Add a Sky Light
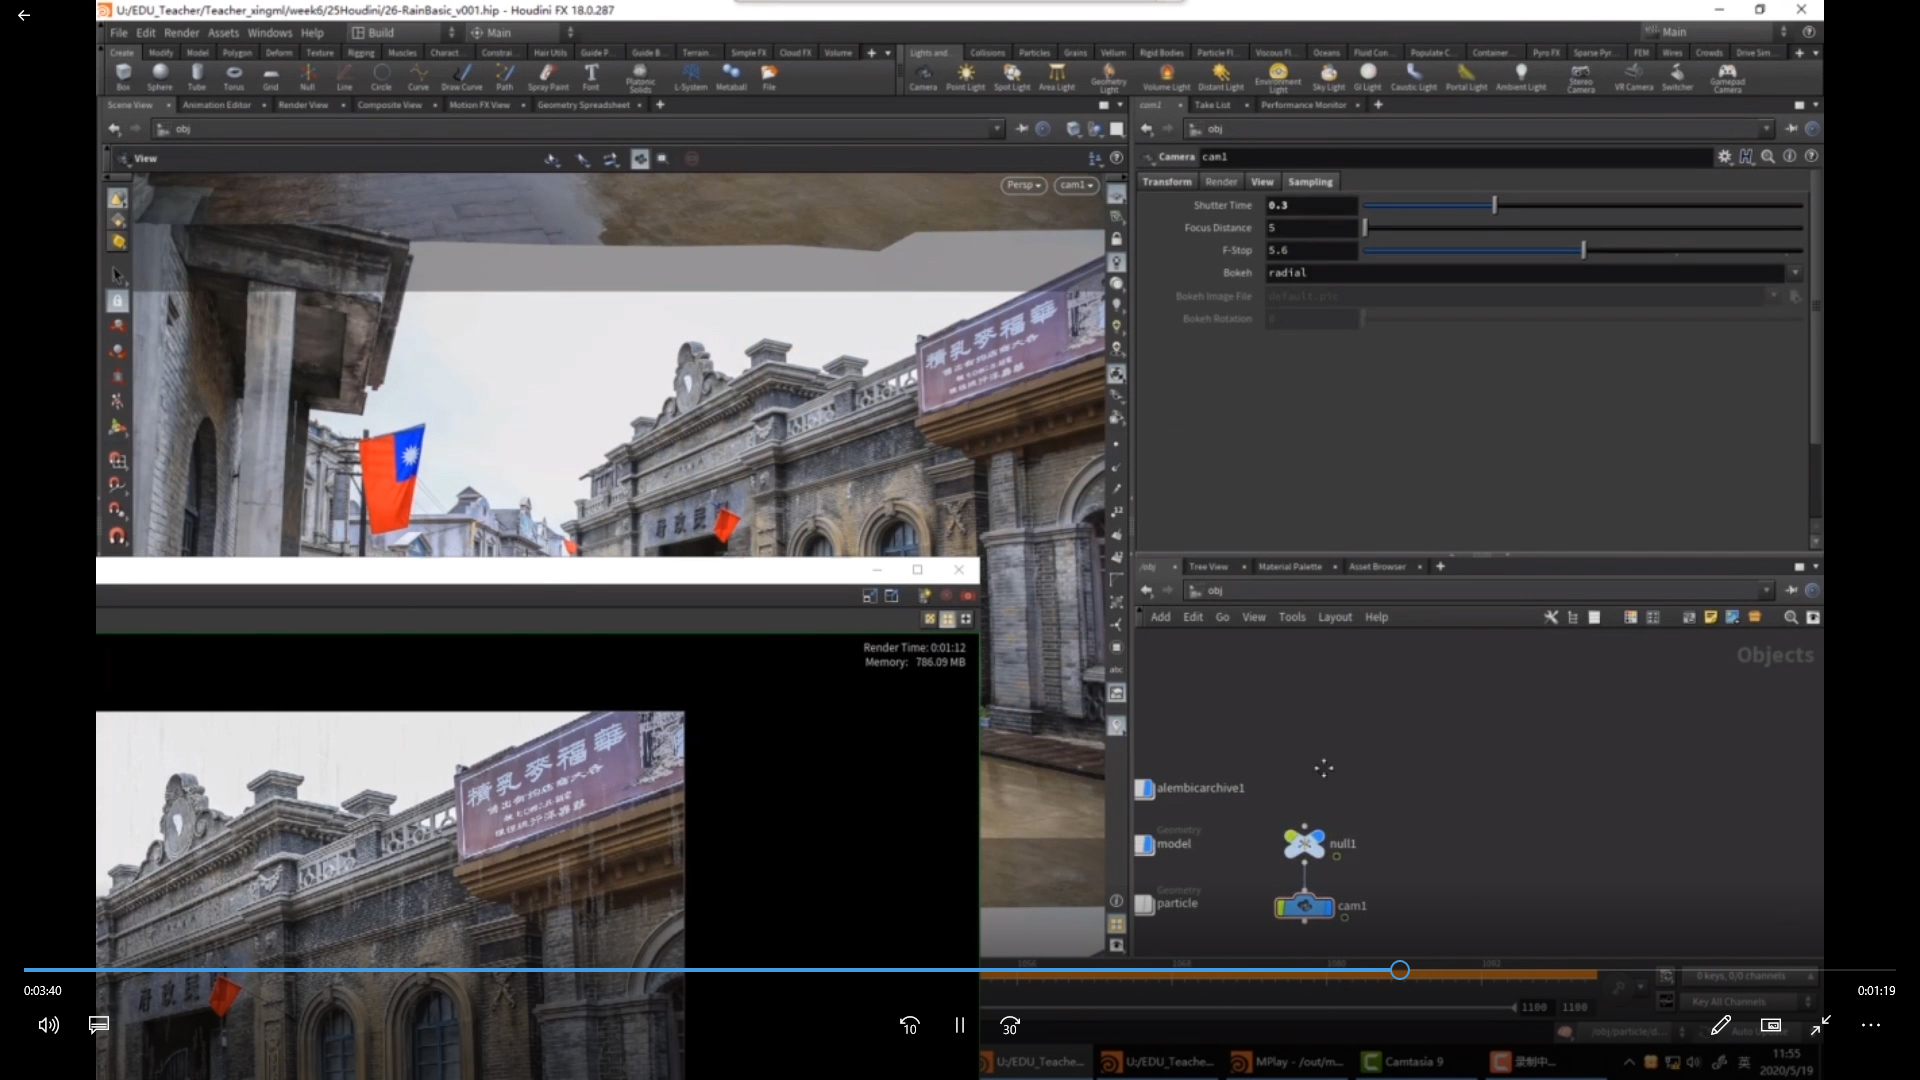This screenshot has height=1080, width=1920. coord(1329,77)
